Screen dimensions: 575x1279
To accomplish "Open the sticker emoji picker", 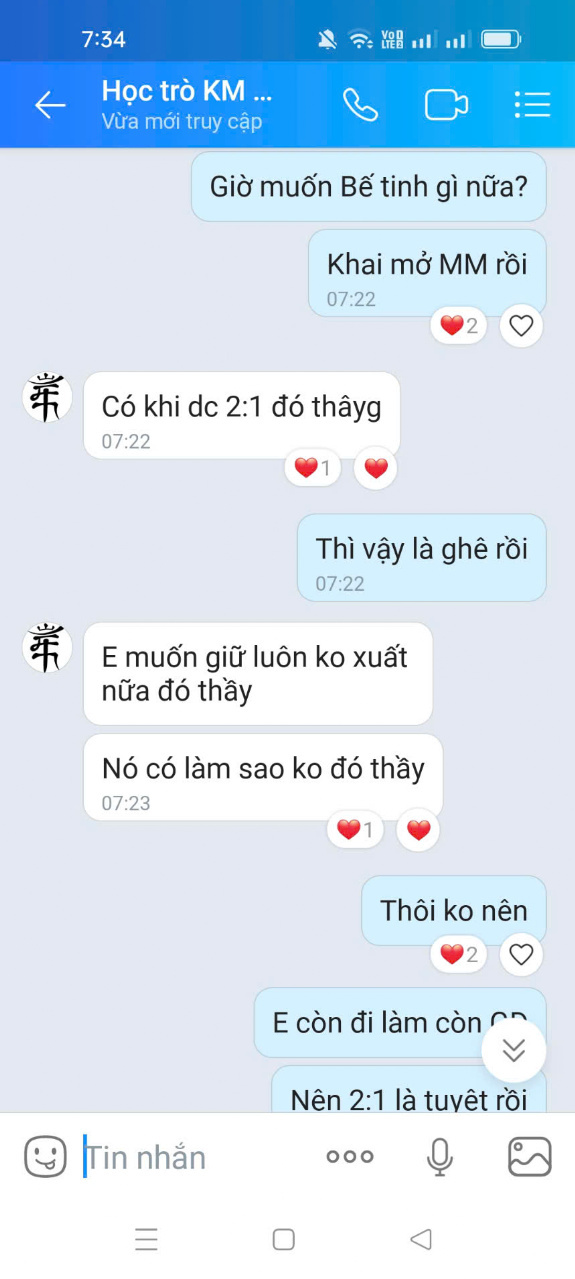I will pyautogui.click(x=45, y=1157).
